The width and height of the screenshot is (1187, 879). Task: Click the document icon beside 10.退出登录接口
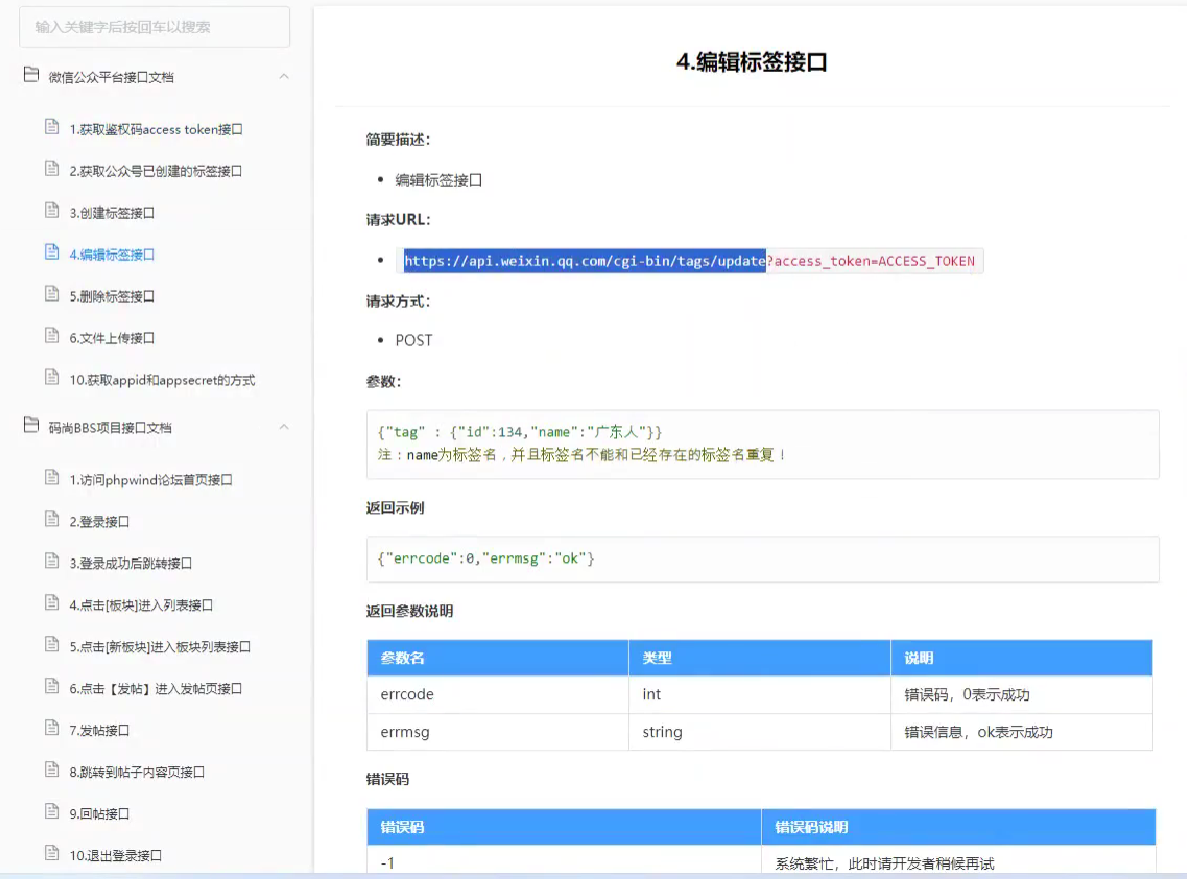coord(51,855)
